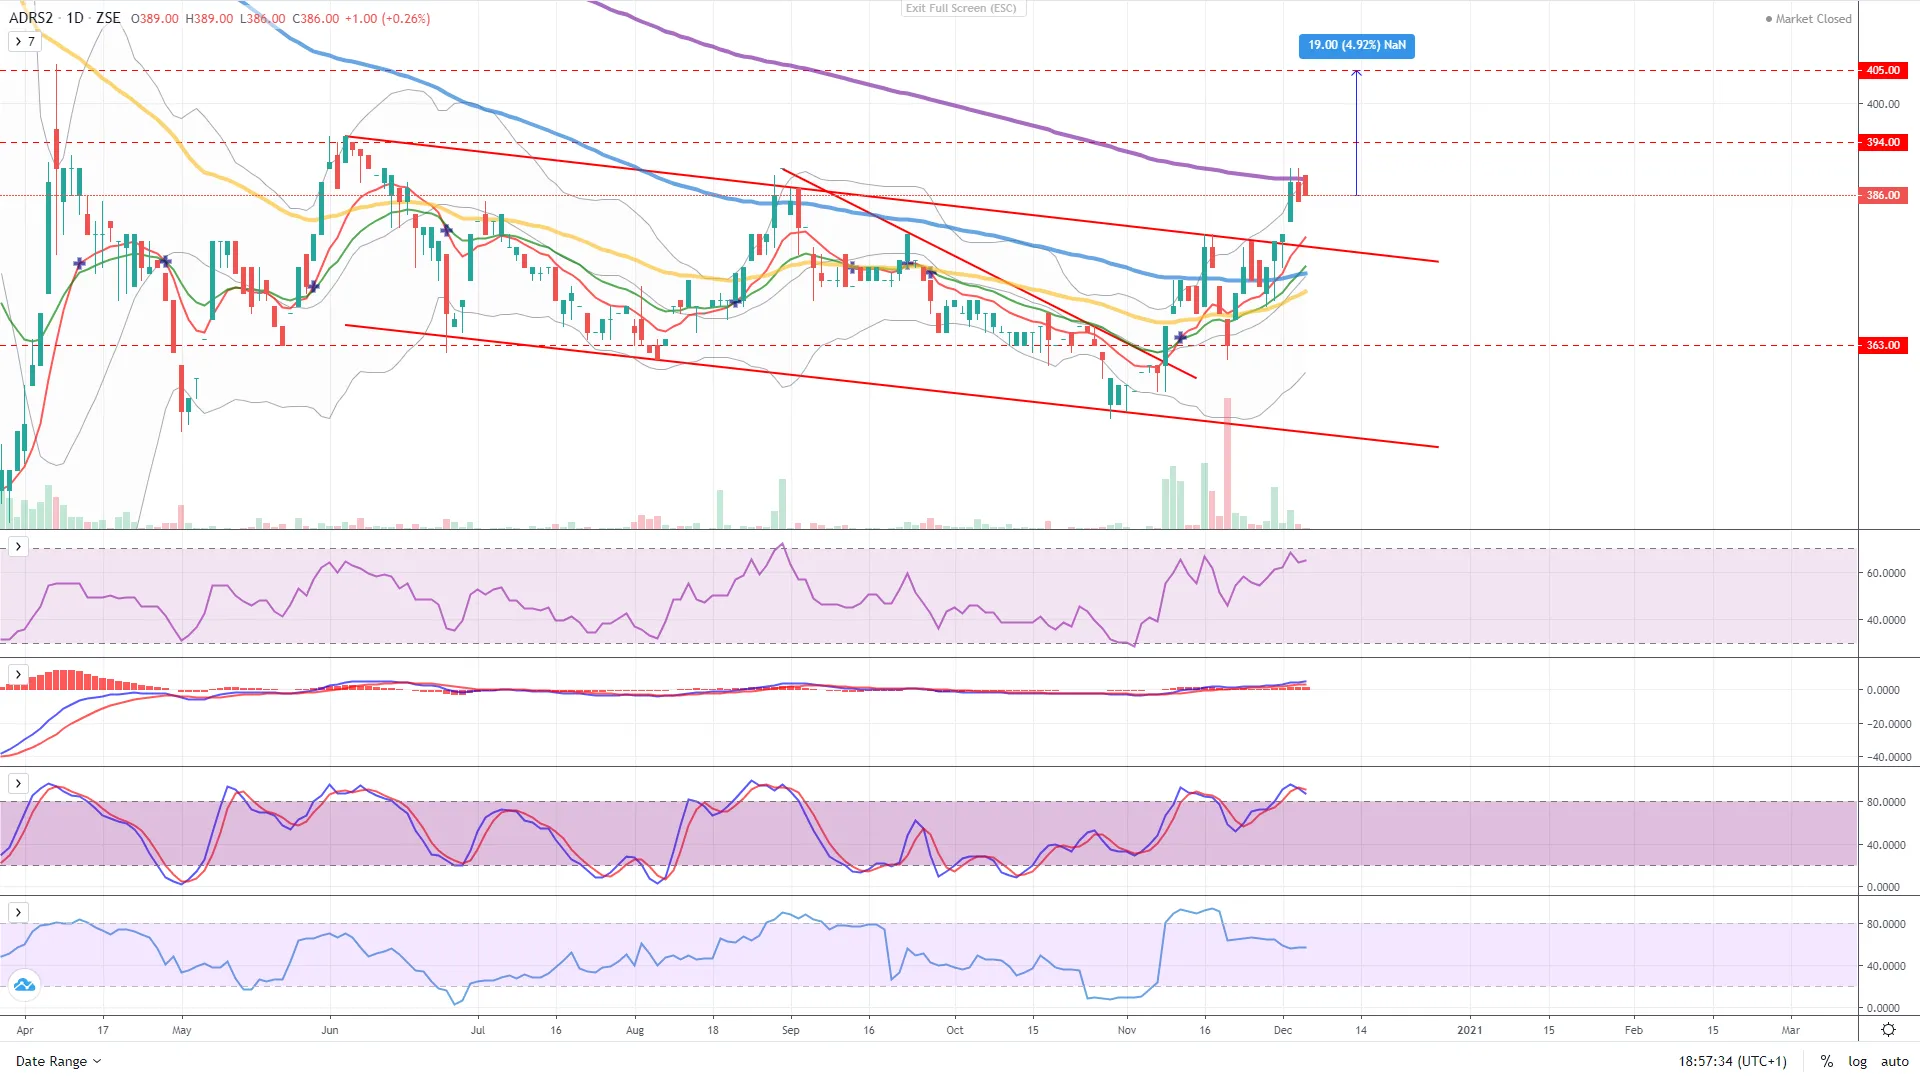Screen dimensions: 1920x1080
Task: Expand the Stochastic pane legend arrow
Action: coord(18,783)
